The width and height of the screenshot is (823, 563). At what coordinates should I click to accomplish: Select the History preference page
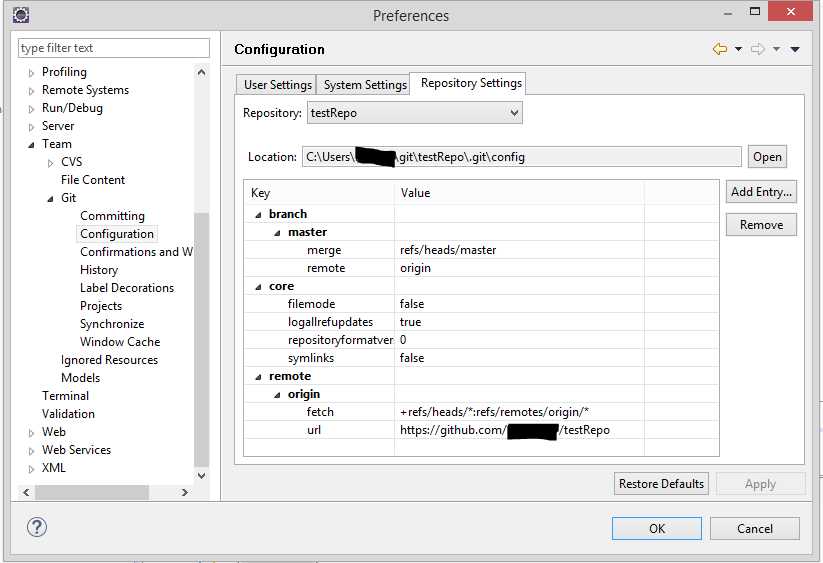pyautogui.click(x=99, y=270)
